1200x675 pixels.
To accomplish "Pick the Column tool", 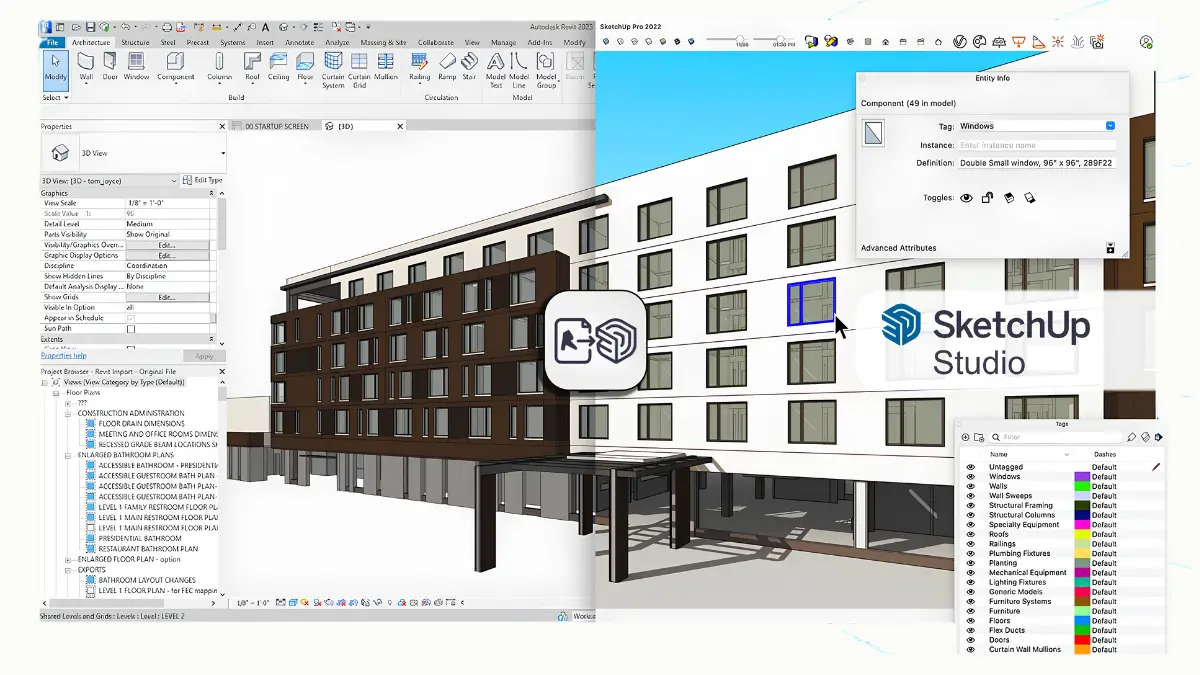I will tap(219, 66).
